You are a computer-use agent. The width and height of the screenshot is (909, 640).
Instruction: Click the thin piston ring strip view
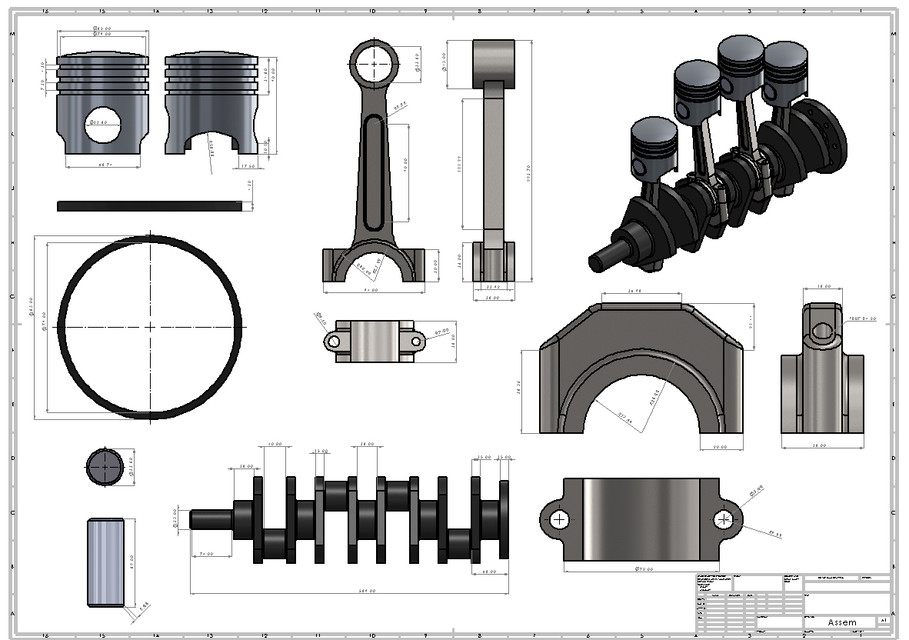coord(150,205)
